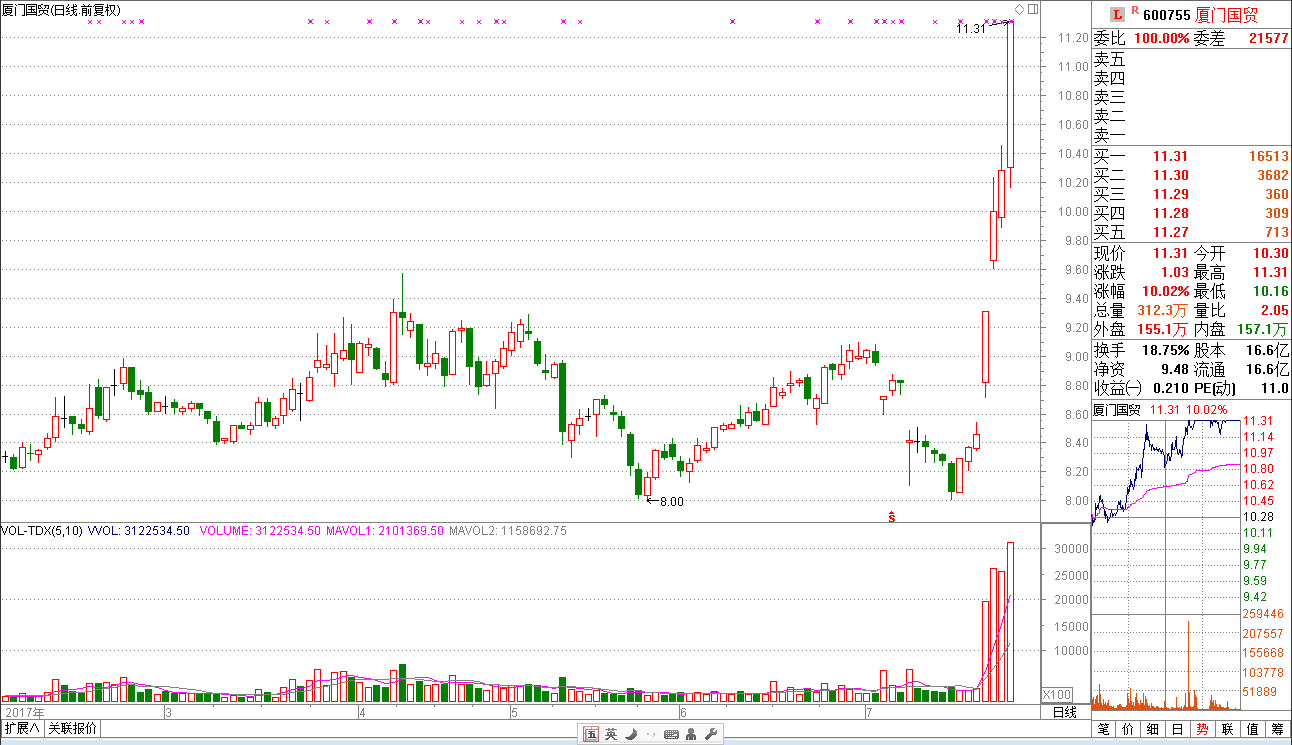Click the red S marker below the chart
Screen dimensions: 1292x745
891,516
